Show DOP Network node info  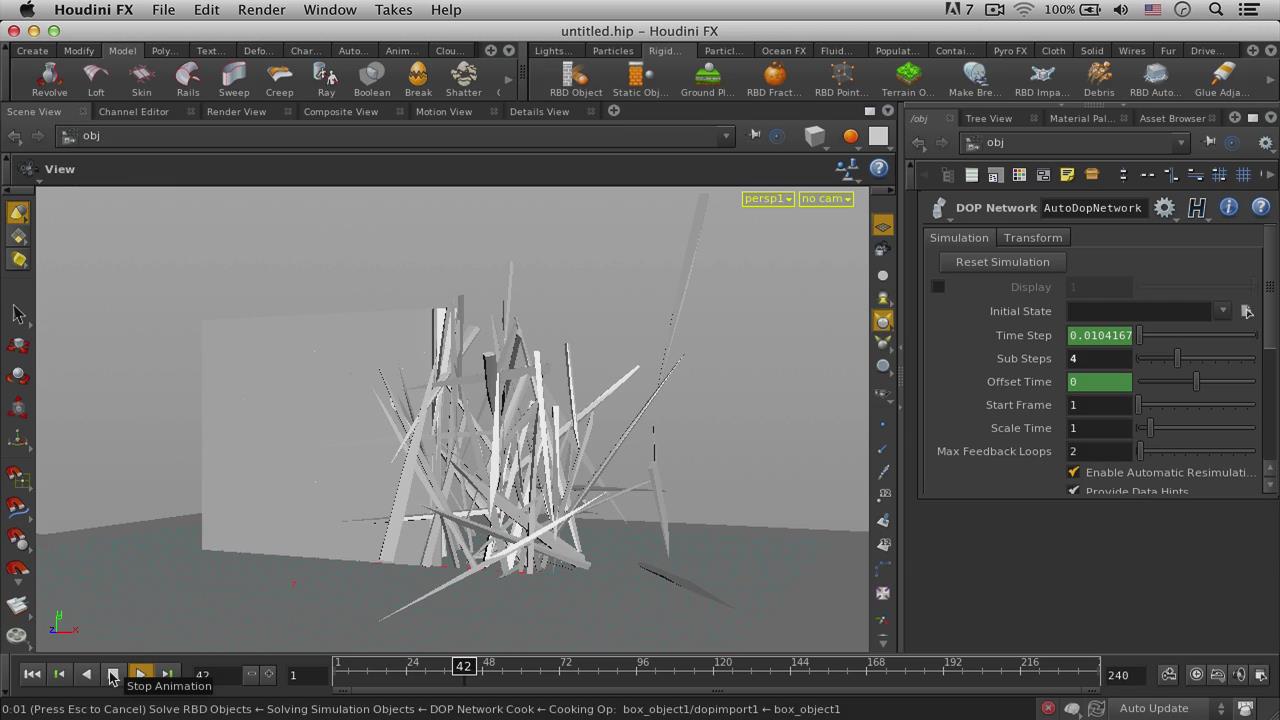point(1229,207)
